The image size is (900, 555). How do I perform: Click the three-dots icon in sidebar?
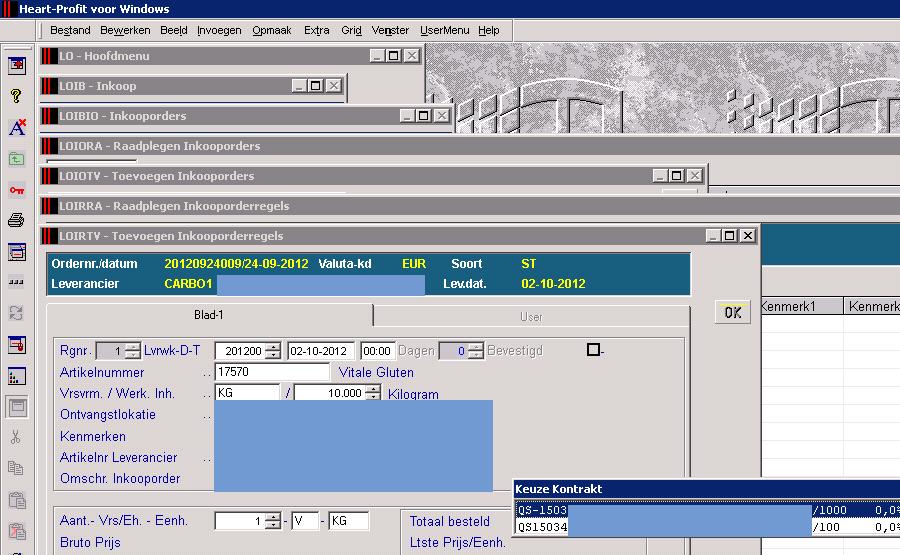[x=17, y=282]
